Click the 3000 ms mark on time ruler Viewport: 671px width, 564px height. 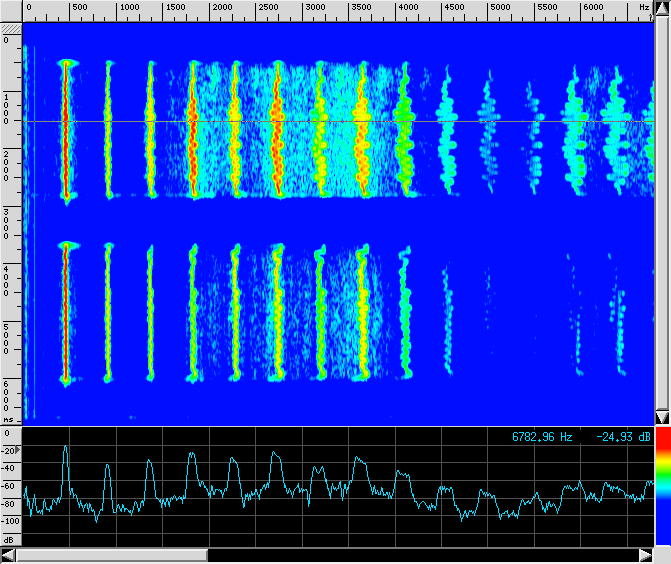(8, 221)
